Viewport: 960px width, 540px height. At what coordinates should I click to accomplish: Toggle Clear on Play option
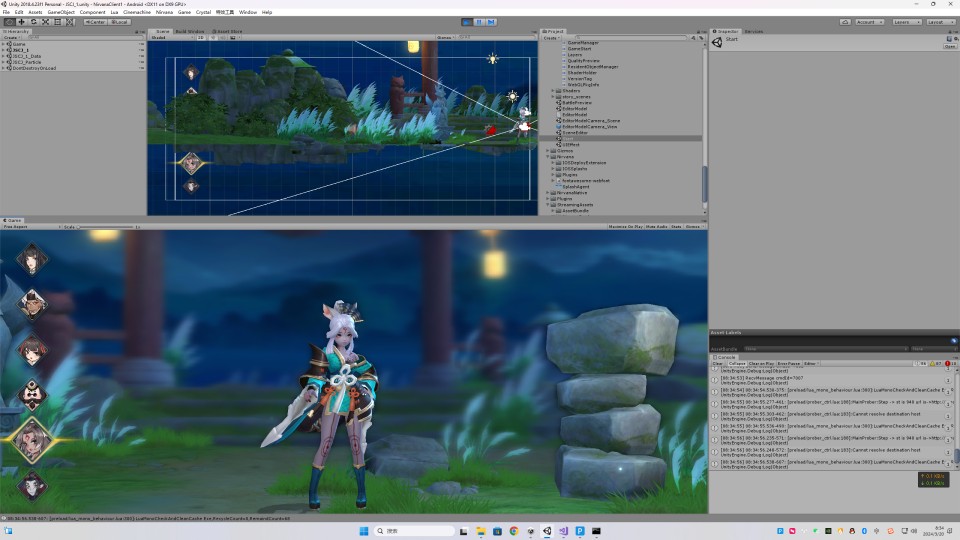(x=761, y=363)
